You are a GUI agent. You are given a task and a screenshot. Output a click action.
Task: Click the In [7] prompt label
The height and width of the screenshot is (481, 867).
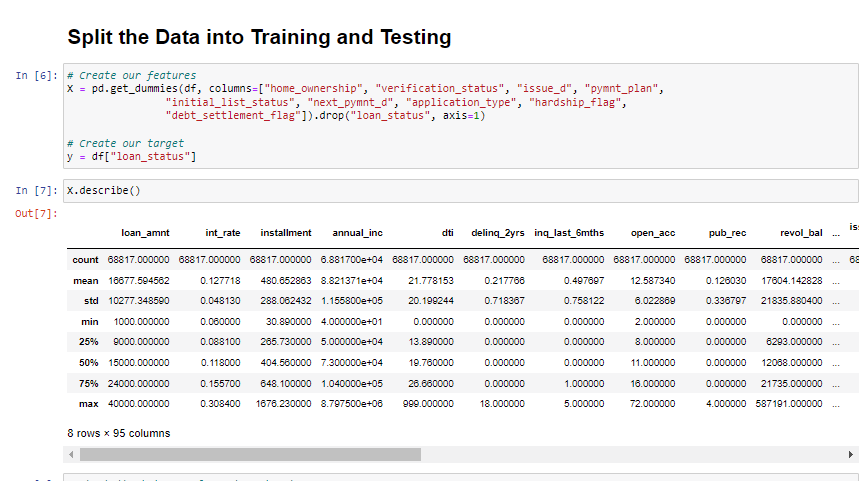[36, 191]
